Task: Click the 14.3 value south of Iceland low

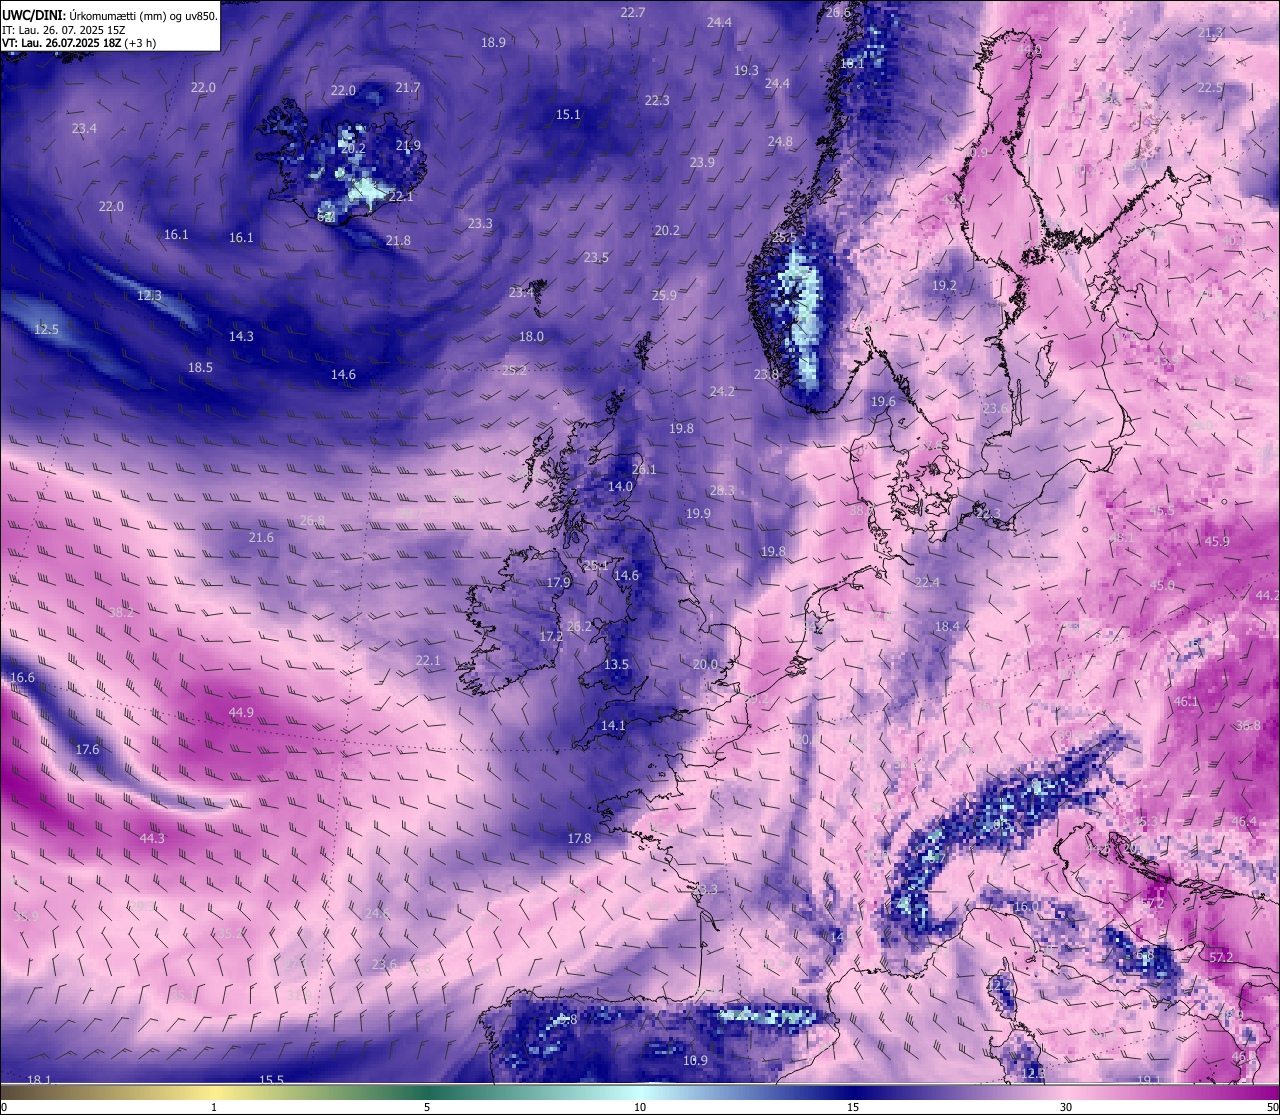Action: tap(241, 336)
